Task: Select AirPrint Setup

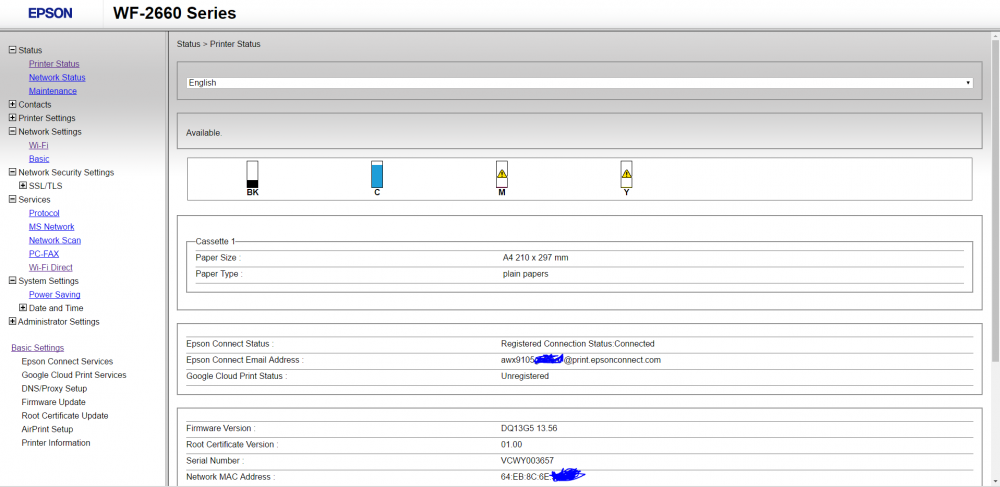Action: 47,429
